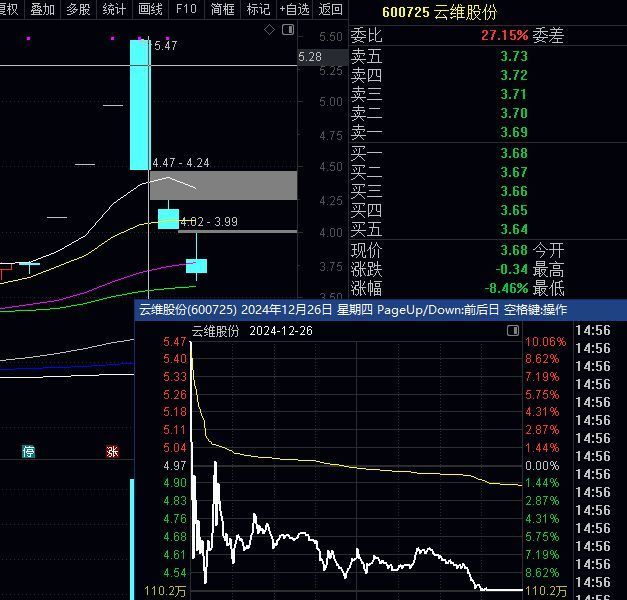Image resolution: width=627 pixels, height=600 pixels.
Task: Click the 今开 label
Action: pos(548,250)
